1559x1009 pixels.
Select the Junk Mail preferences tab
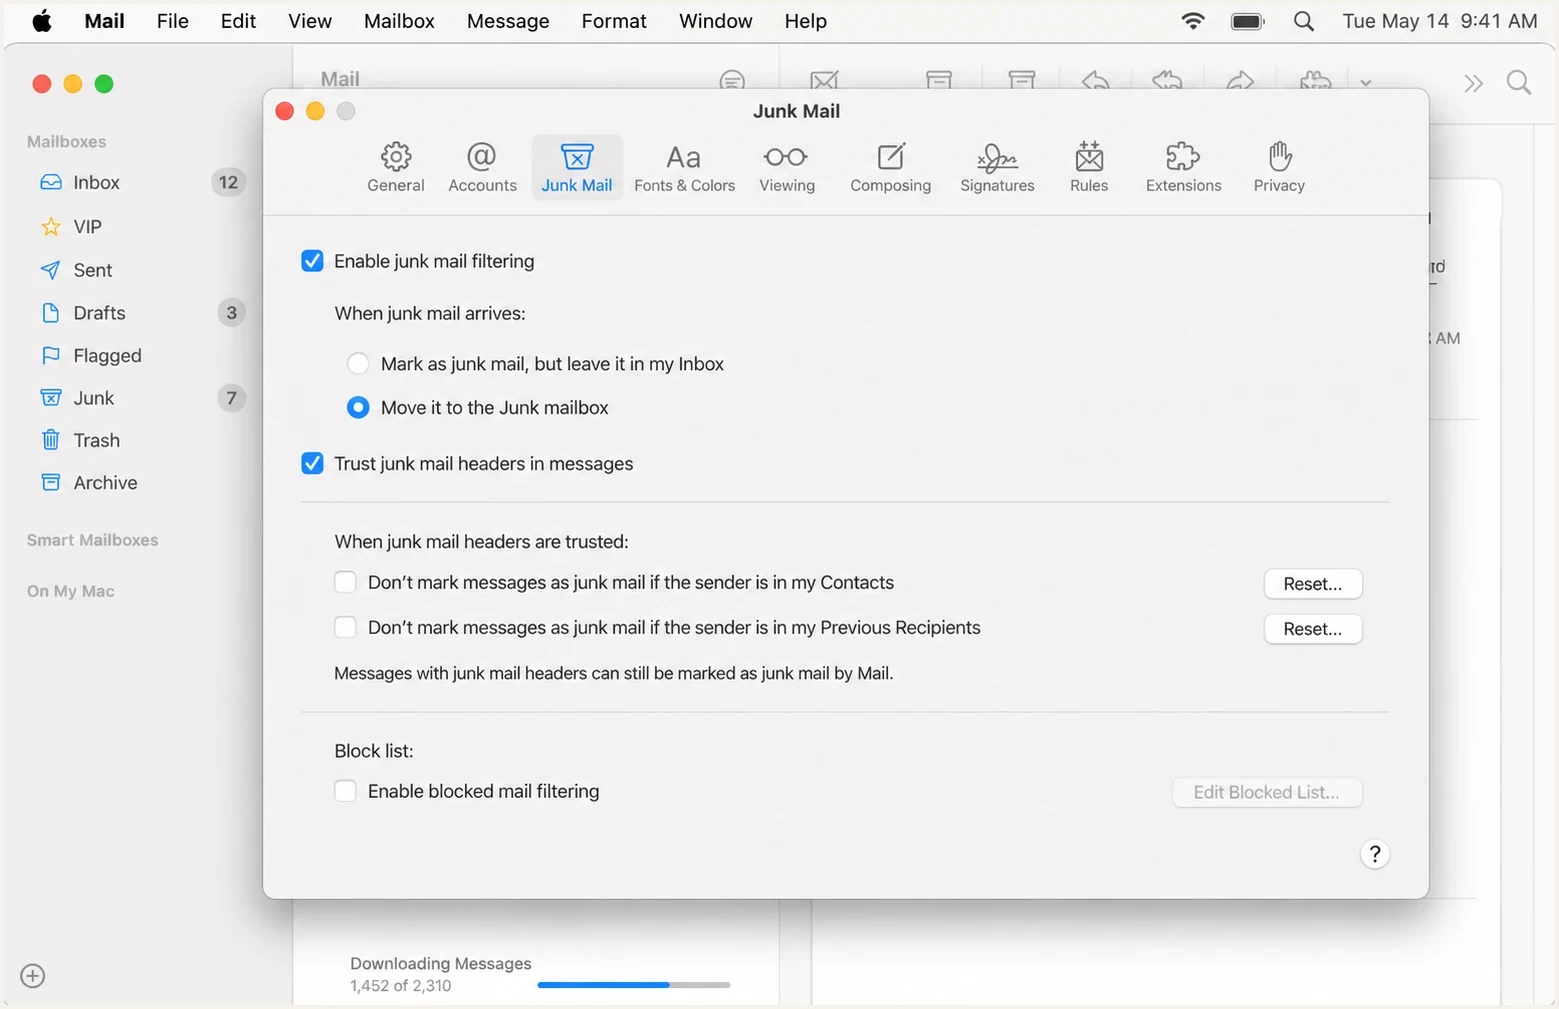click(x=577, y=167)
